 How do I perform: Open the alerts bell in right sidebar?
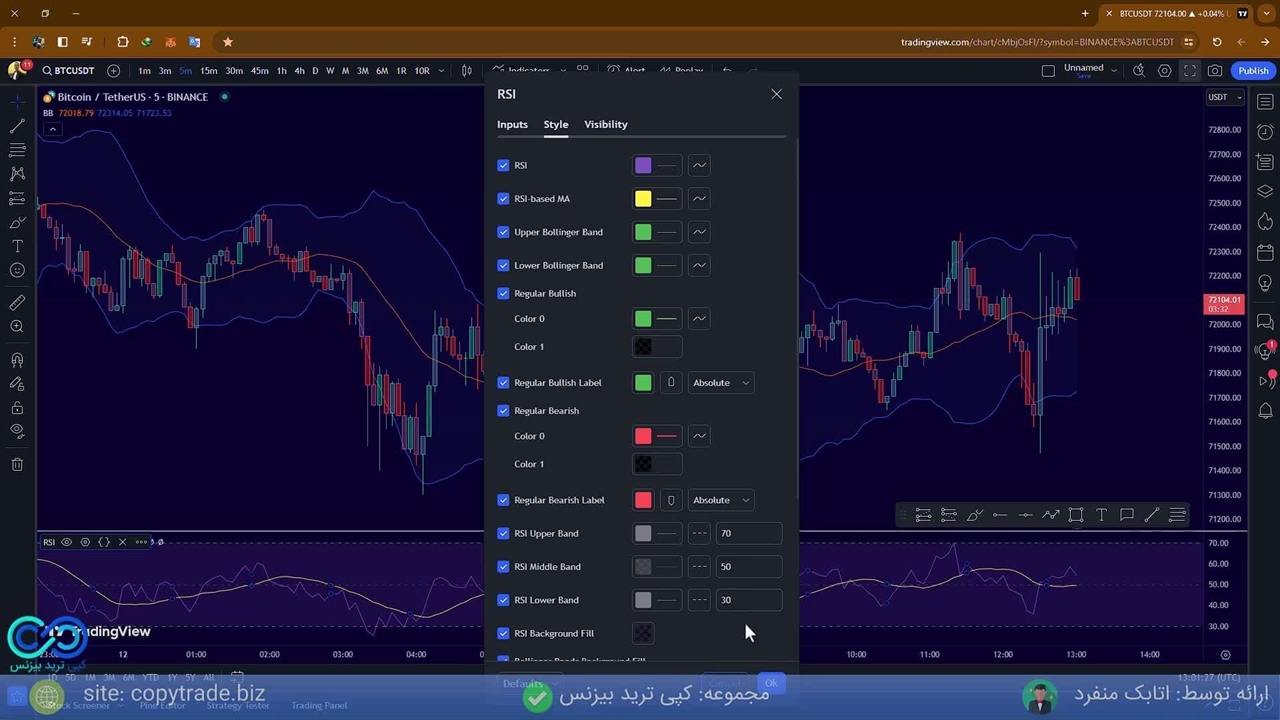(1265, 411)
